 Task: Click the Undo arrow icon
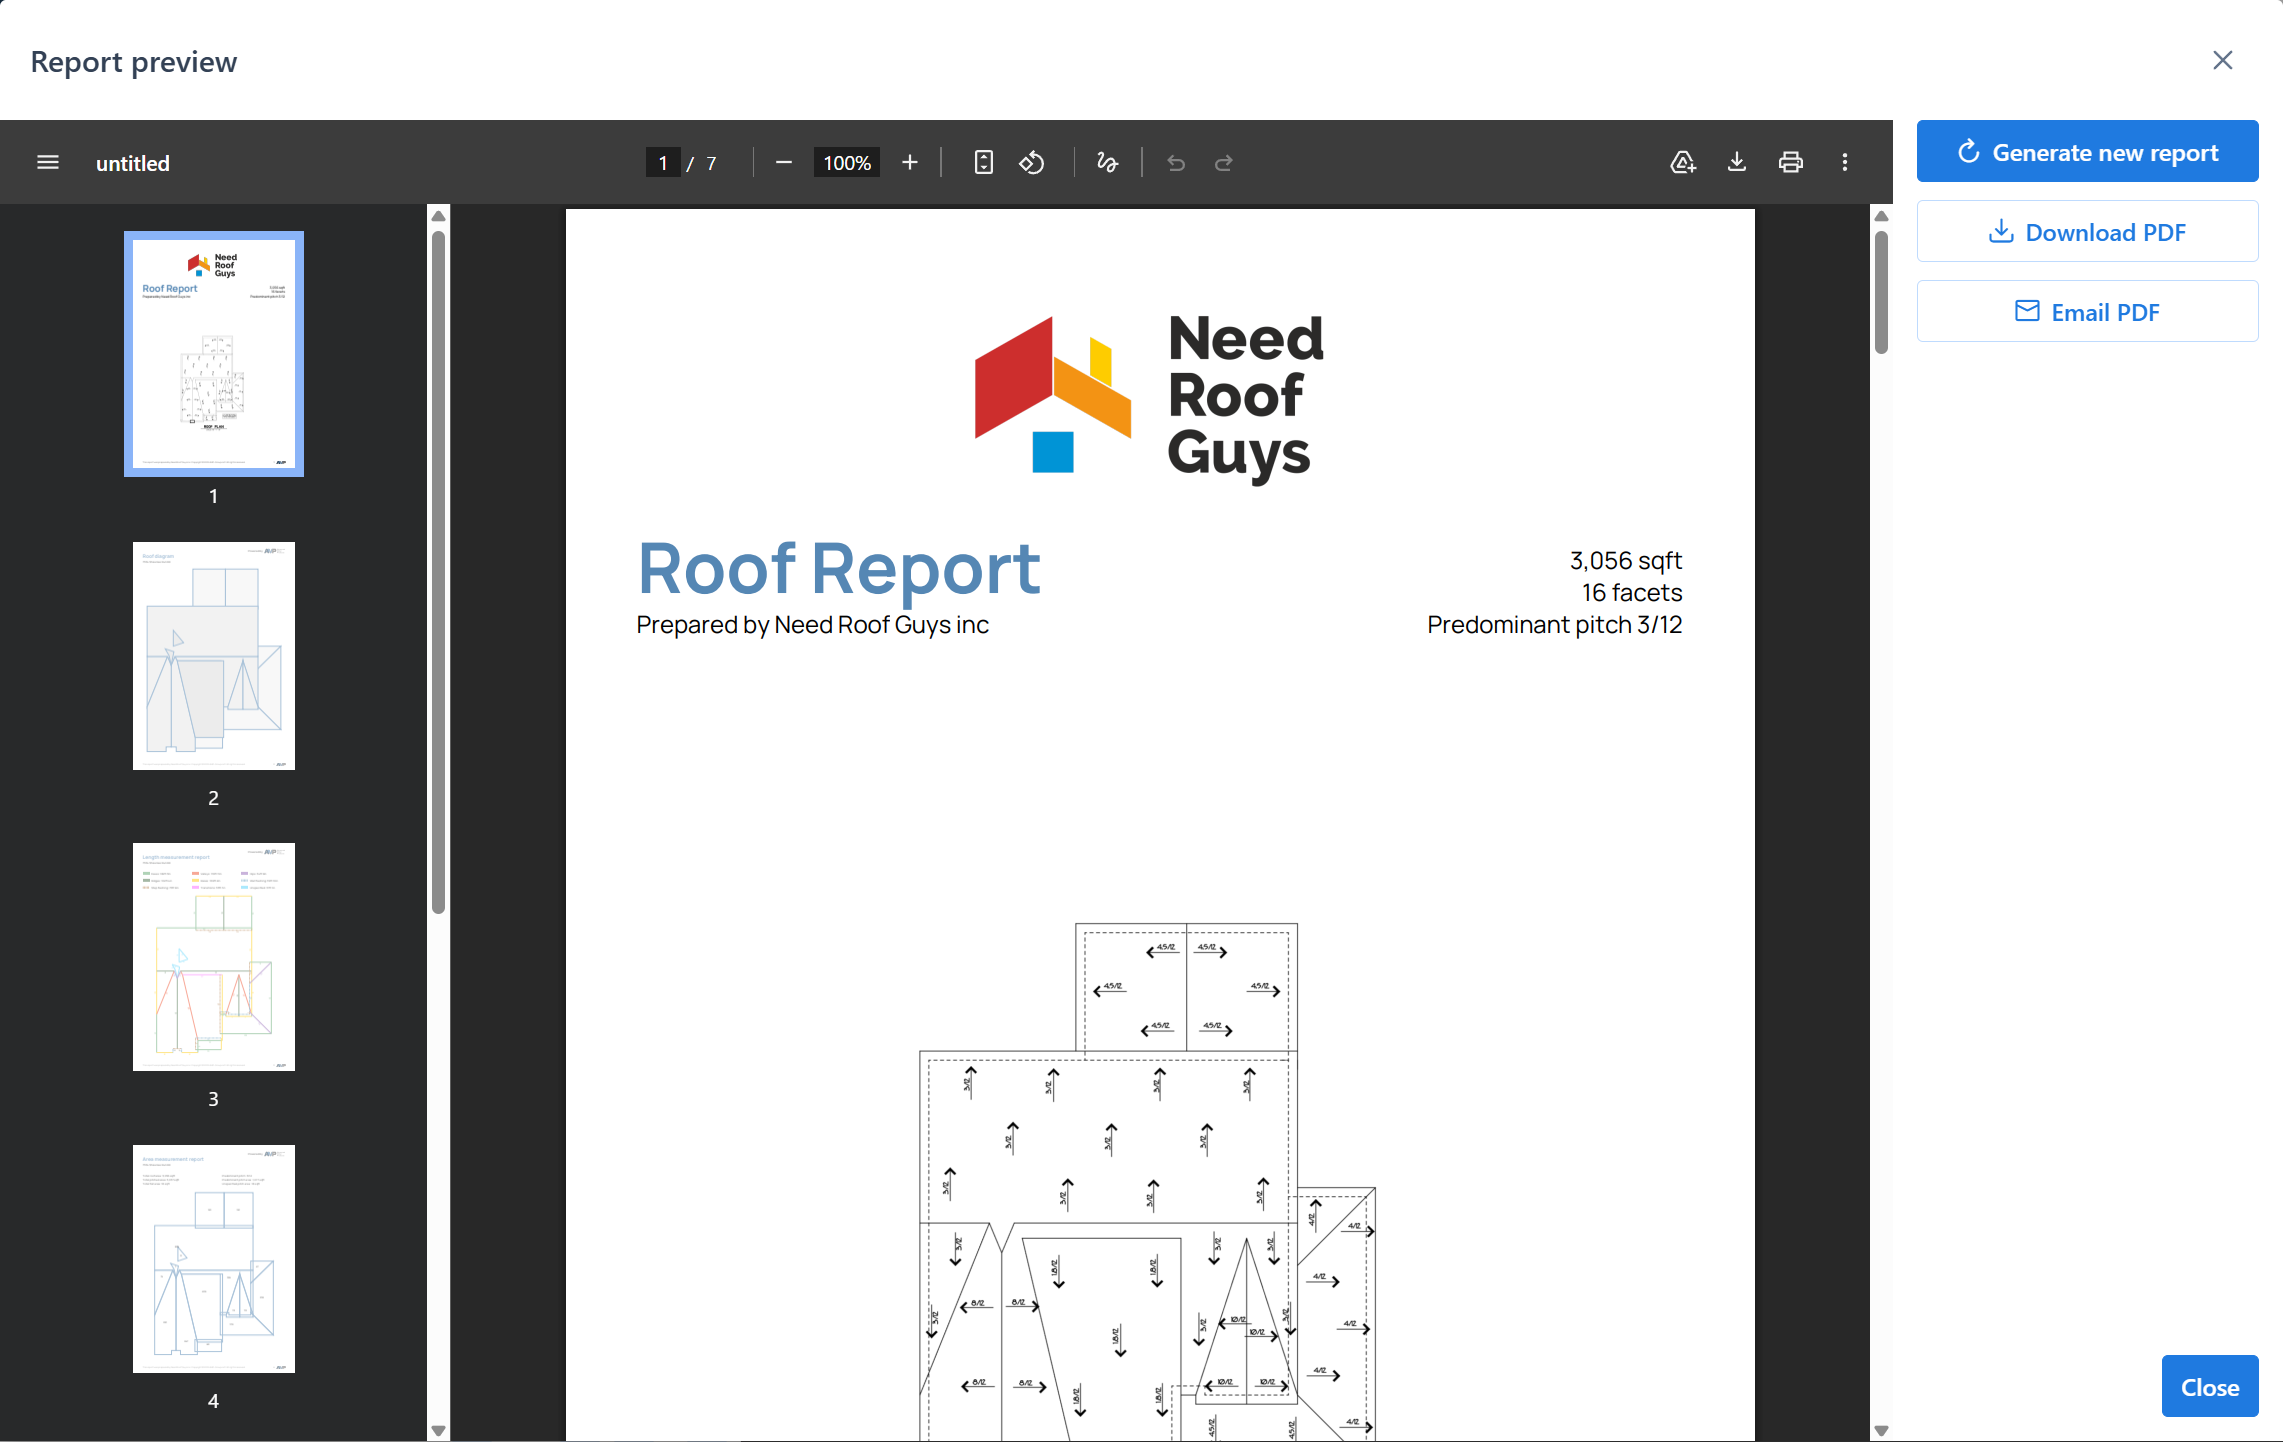tap(1176, 163)
